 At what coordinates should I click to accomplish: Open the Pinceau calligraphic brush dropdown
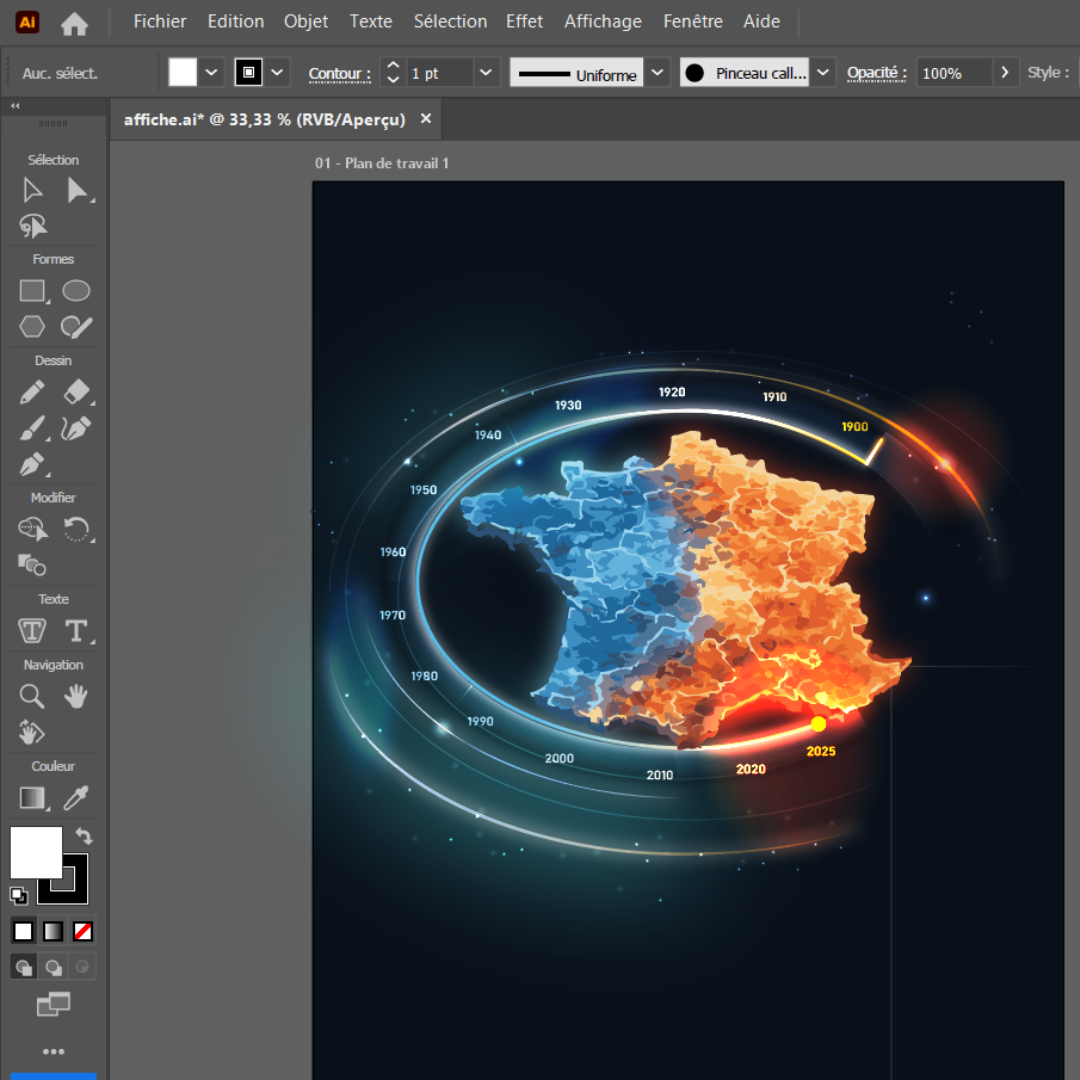[823, 73]
